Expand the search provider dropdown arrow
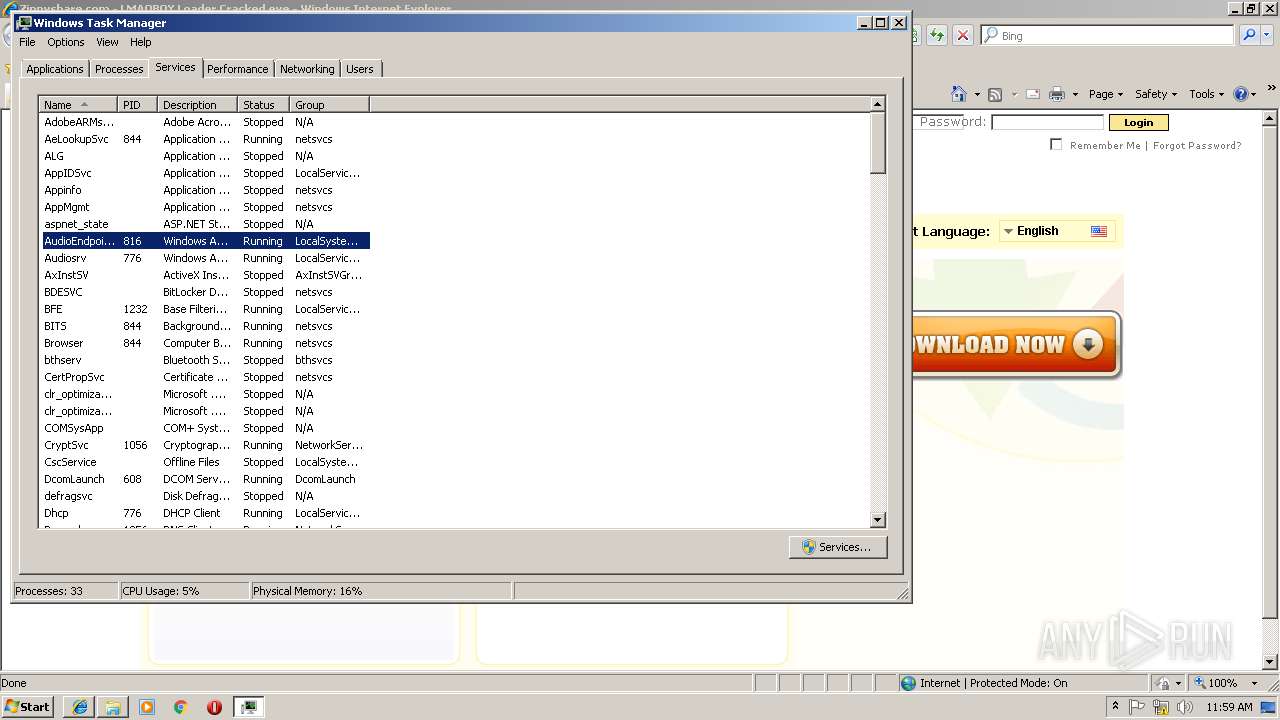Image resolution: width=1280 pixels, height=720 pixels. pyautogui.click(x=1267, y=36)
